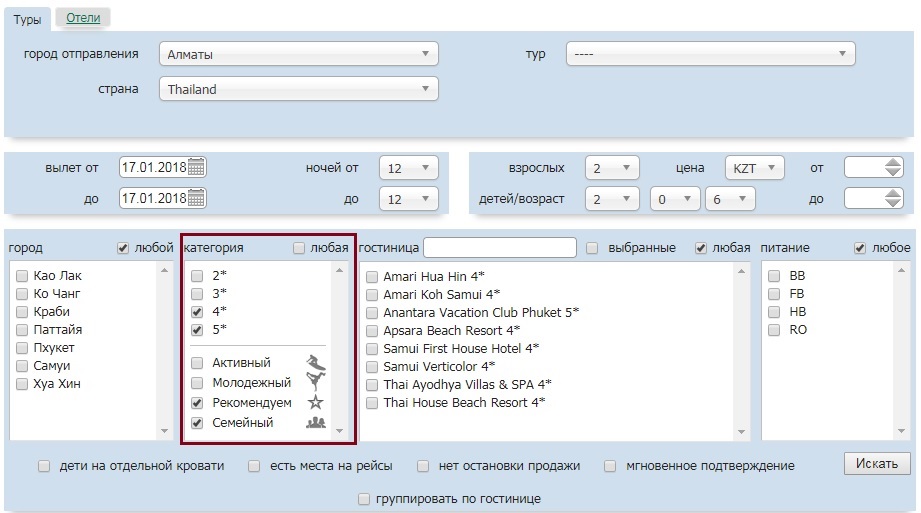
Task: Decrease the price-to spinner value
Action: click(x=893, y=203)
